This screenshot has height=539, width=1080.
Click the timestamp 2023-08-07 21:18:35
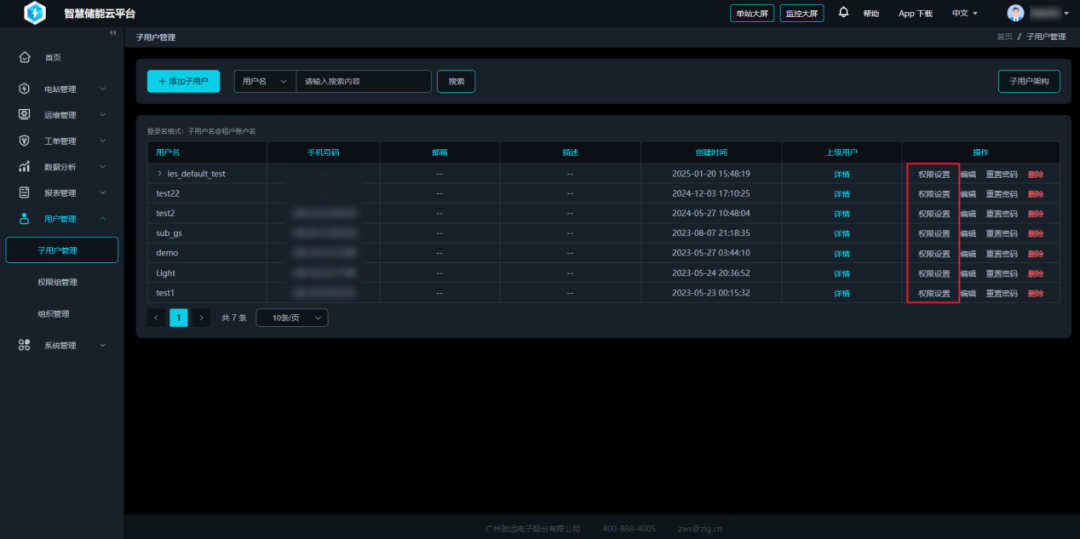tap(711, 233)
